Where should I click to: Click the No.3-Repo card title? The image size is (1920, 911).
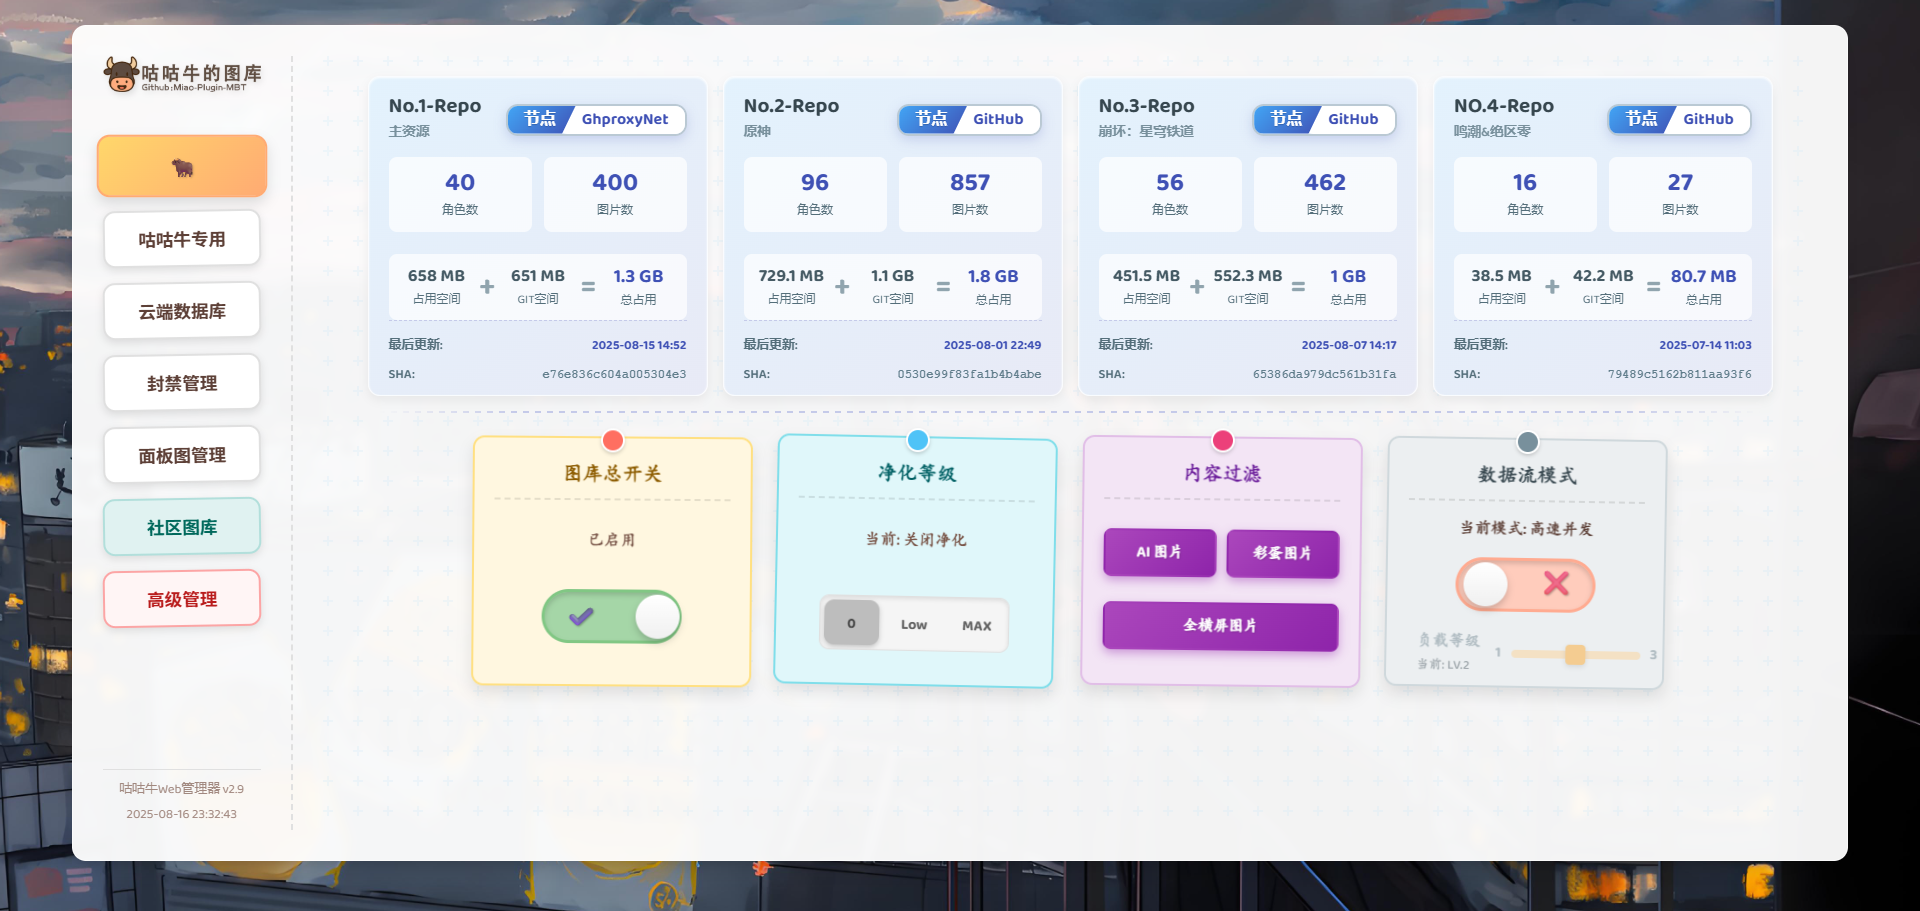coord(1146,106)
